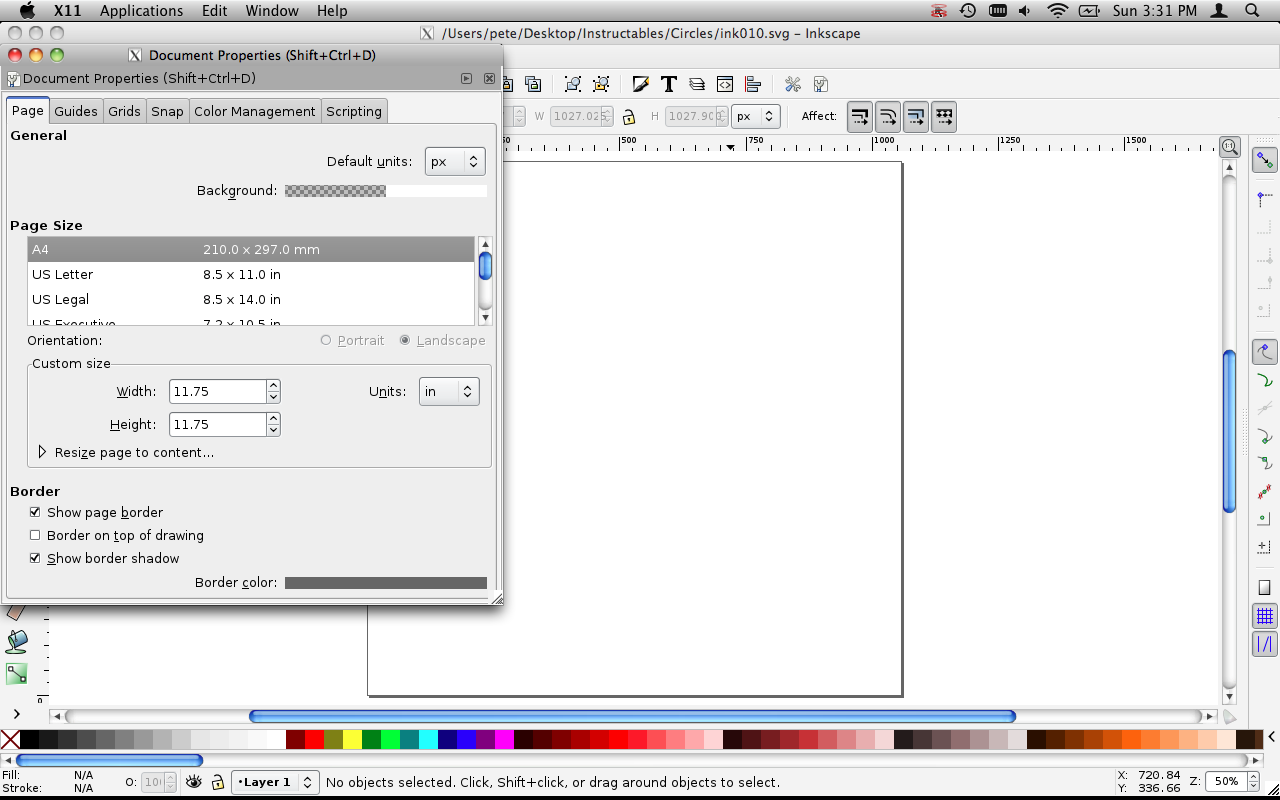
Task: Open the Fill and Stroke dialog icon
Action: click(641, 84)
